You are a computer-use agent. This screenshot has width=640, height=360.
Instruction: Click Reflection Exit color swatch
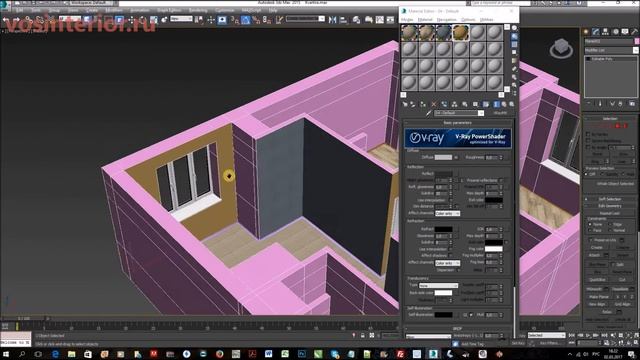[x=493, y=200]
